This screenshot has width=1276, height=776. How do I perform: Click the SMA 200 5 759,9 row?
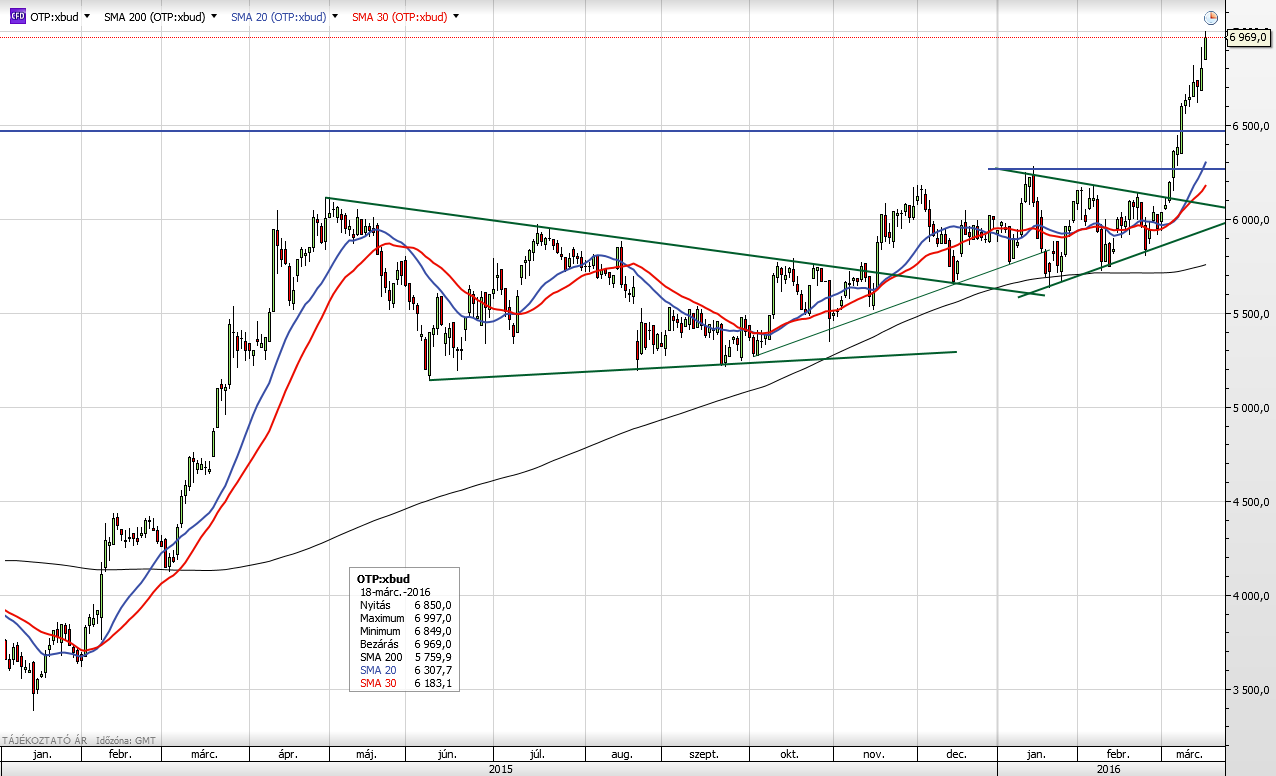[x=405, y=657]
